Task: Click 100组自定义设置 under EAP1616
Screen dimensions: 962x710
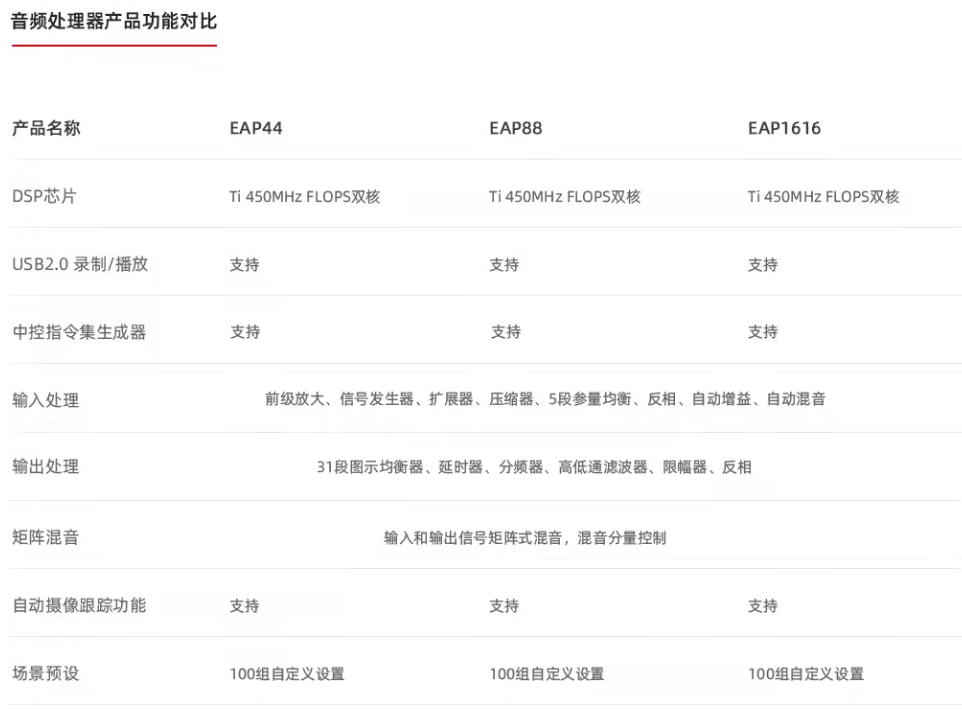Action: click(806, 674)
